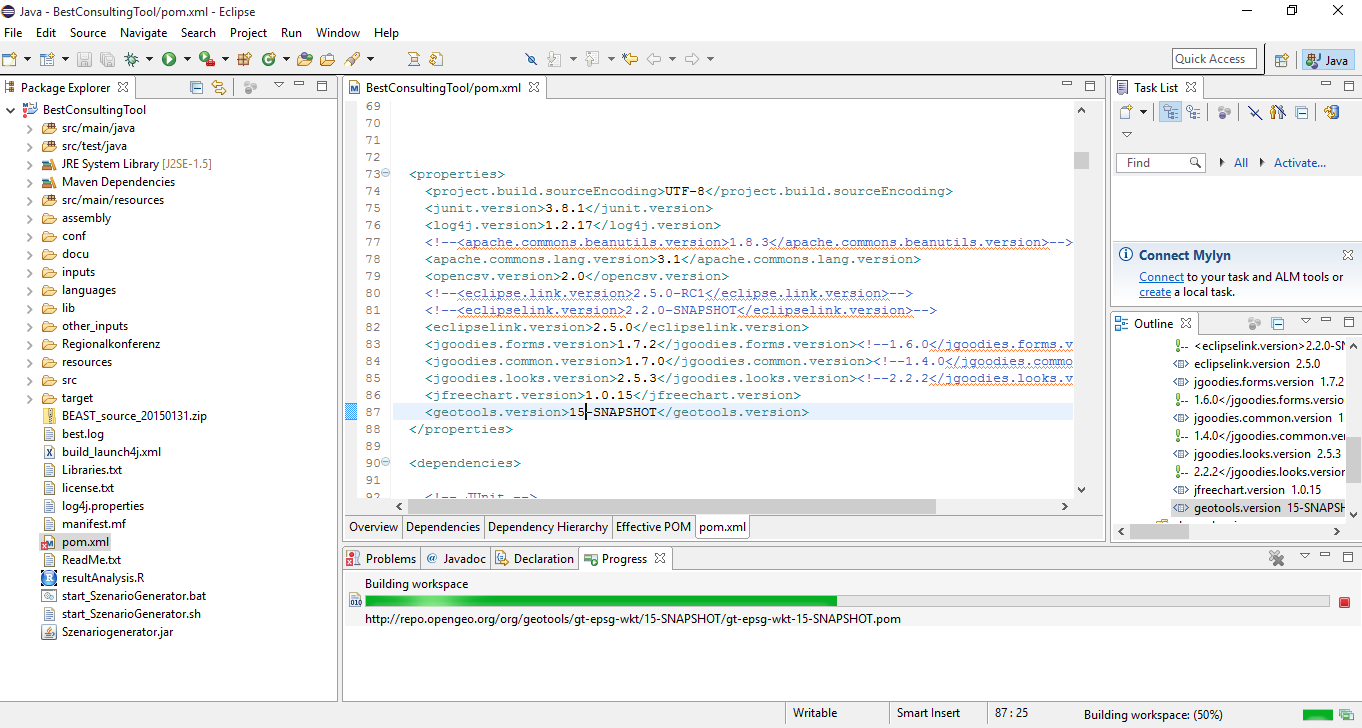Click the Connect link in Mylyn panel

pyautogui.click(x=1161, y=277)
